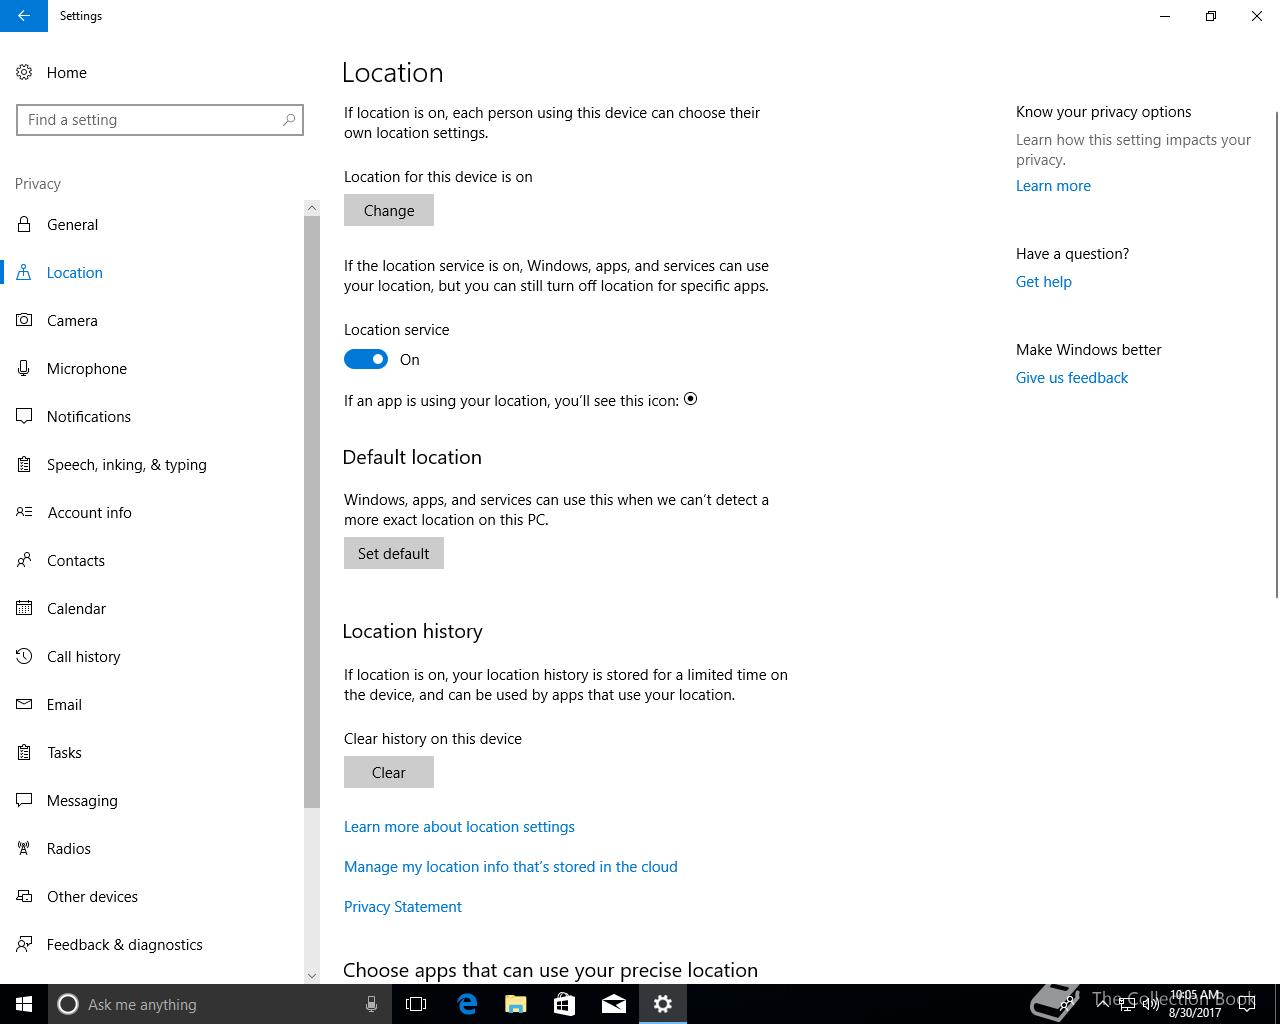Screen dimensions: 1280x1024
Task: Open the Privacy Statement link
Action: click(403, 907)
